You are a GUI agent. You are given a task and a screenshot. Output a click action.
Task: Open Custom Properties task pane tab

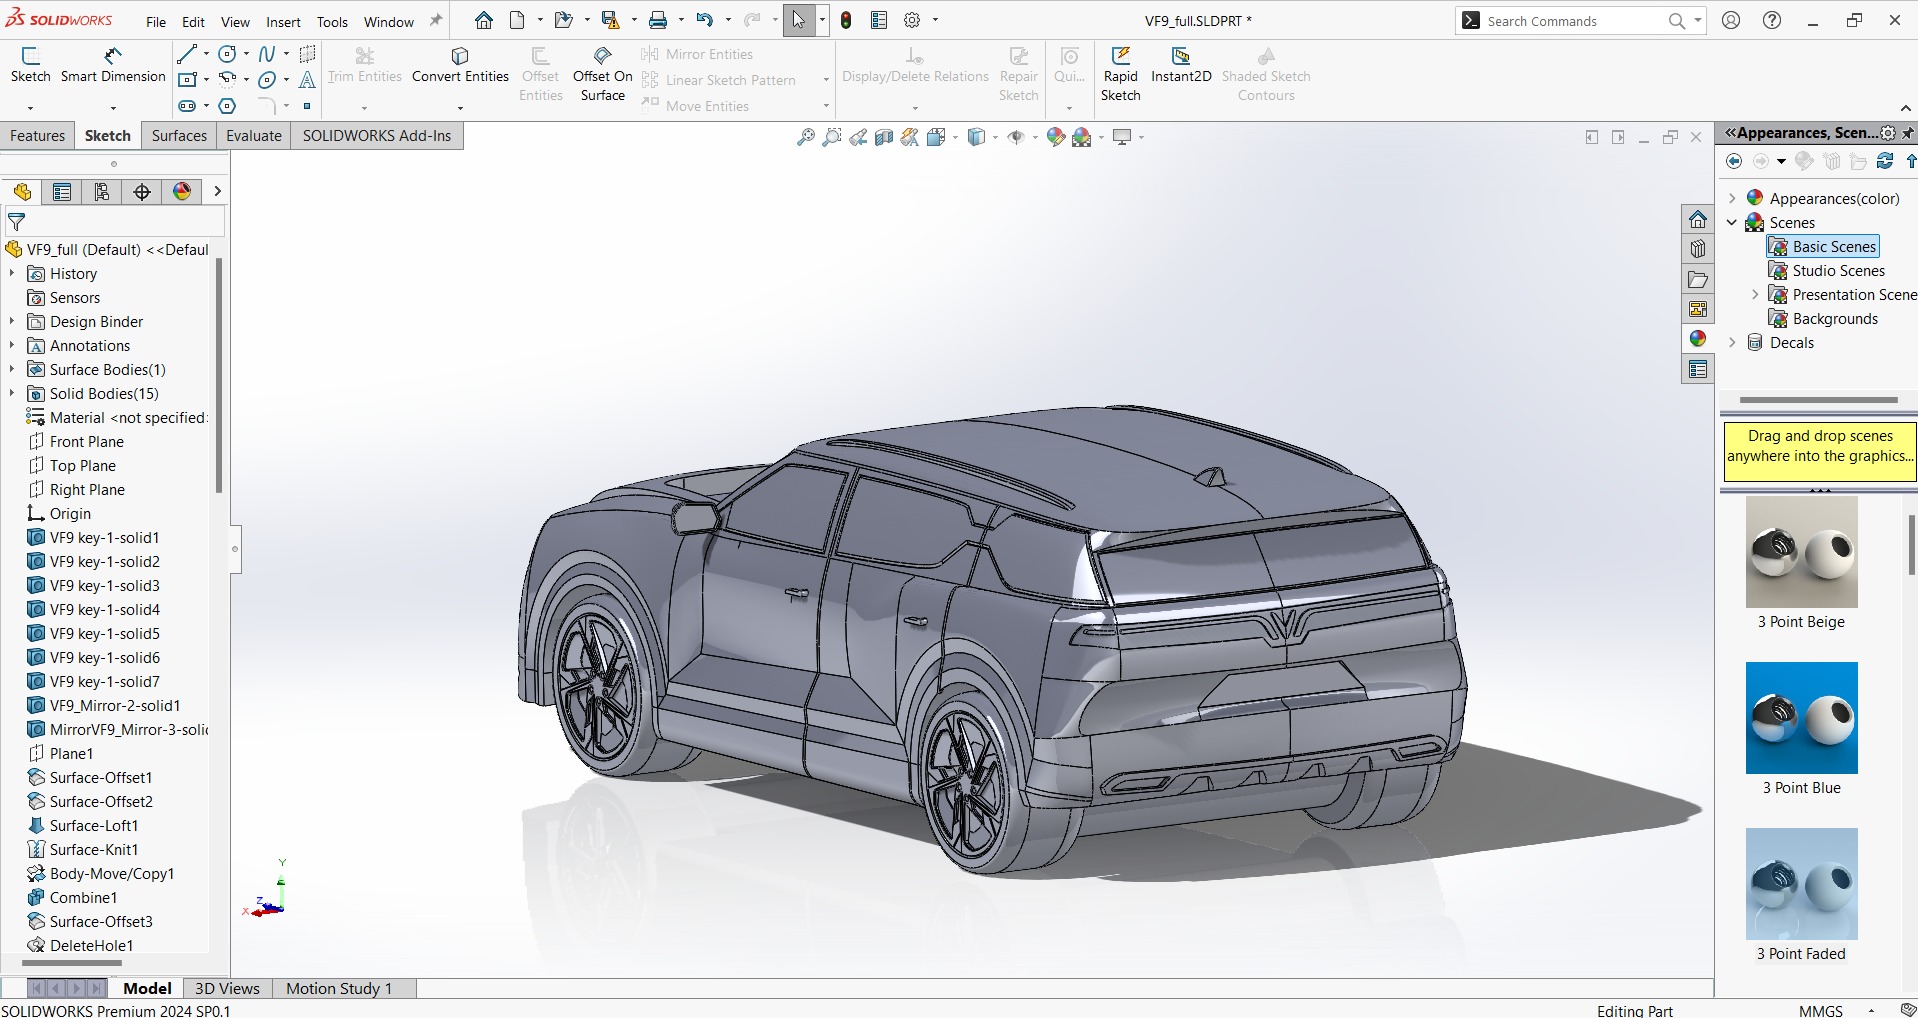click(x=1698, y=370)
